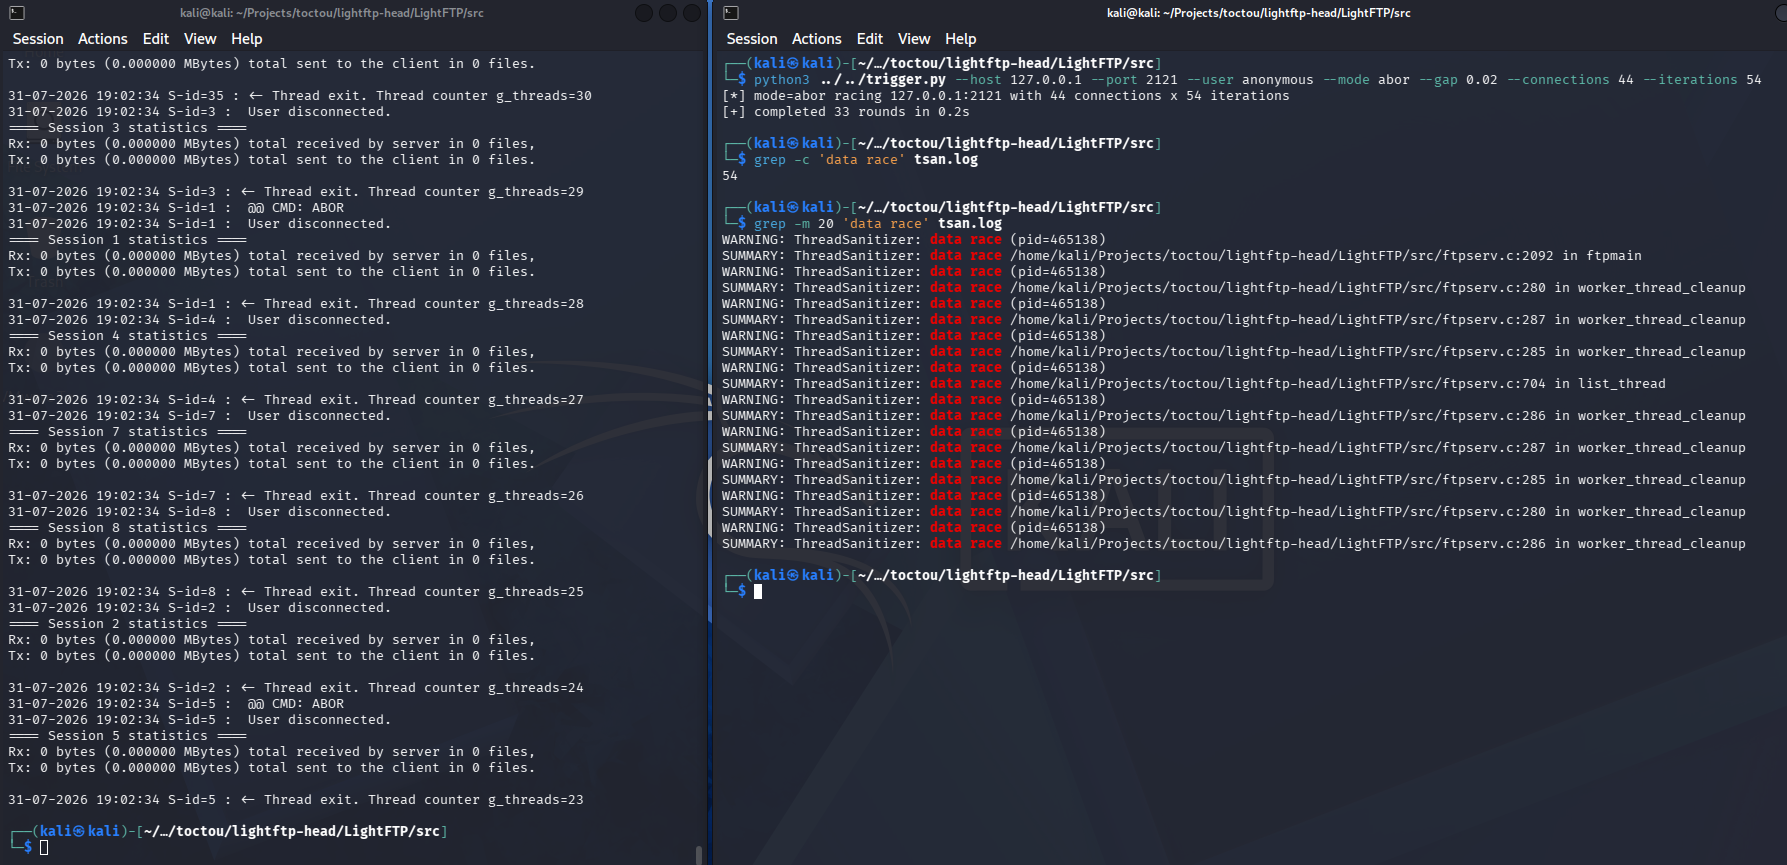Maximize the left terminal window
The width and height of the screenshot is (1787, 865).
coord(668,13)
